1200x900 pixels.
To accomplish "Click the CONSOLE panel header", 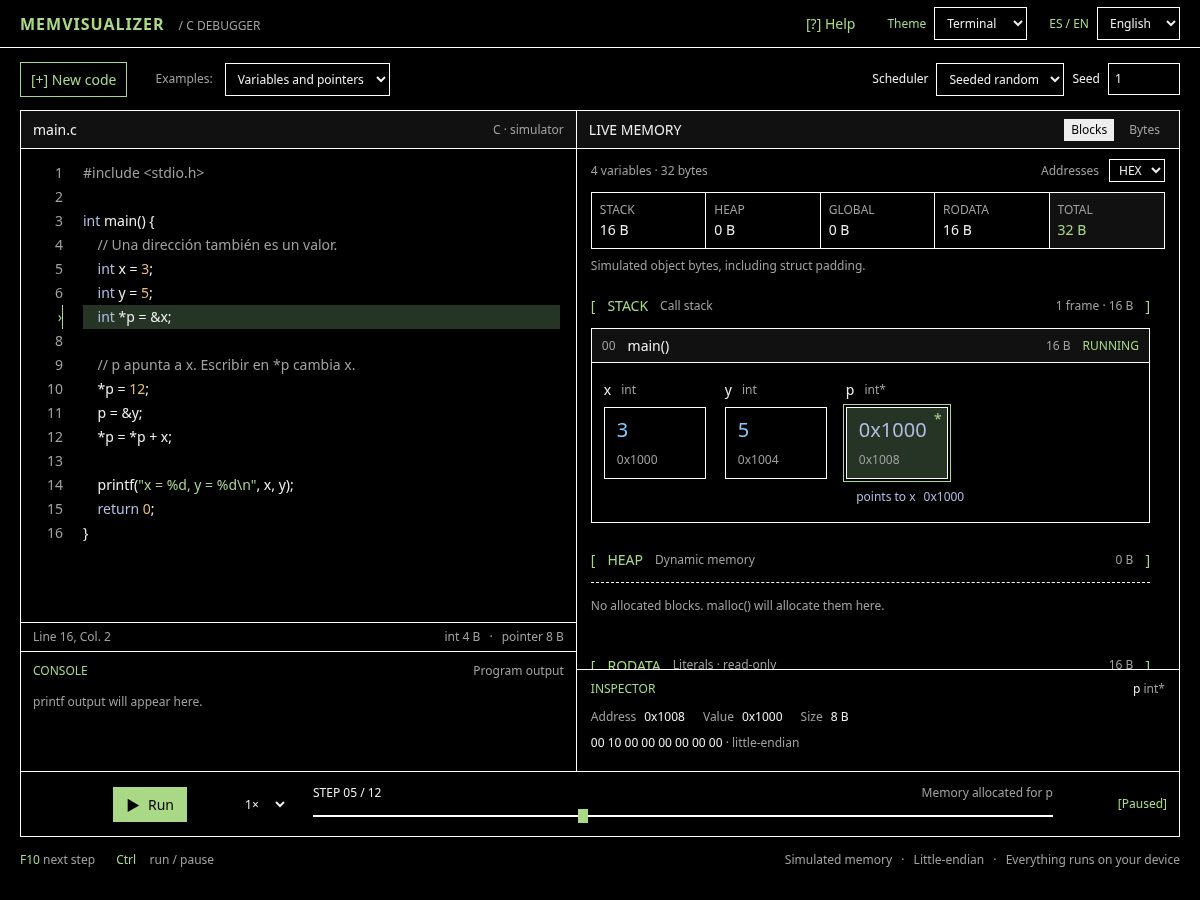I will tap(60, 670).
